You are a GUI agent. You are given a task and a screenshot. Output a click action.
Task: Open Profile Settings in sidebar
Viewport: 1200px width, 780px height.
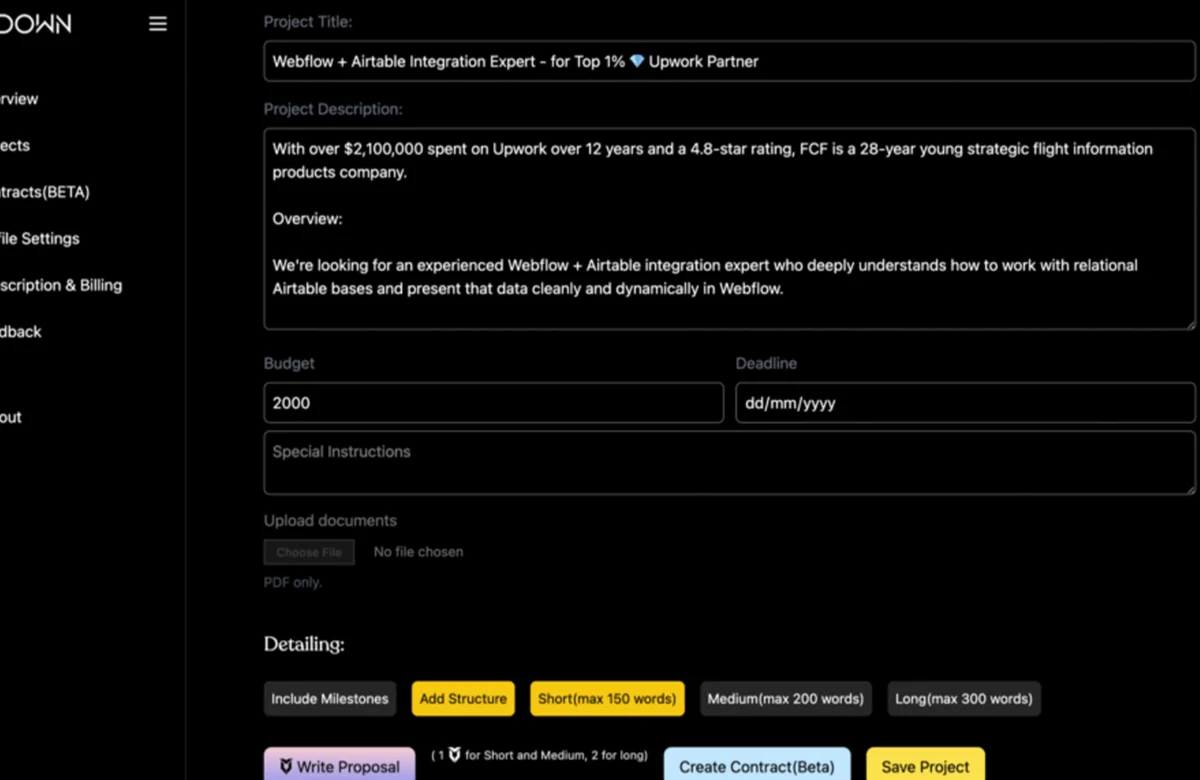[40, 238]
